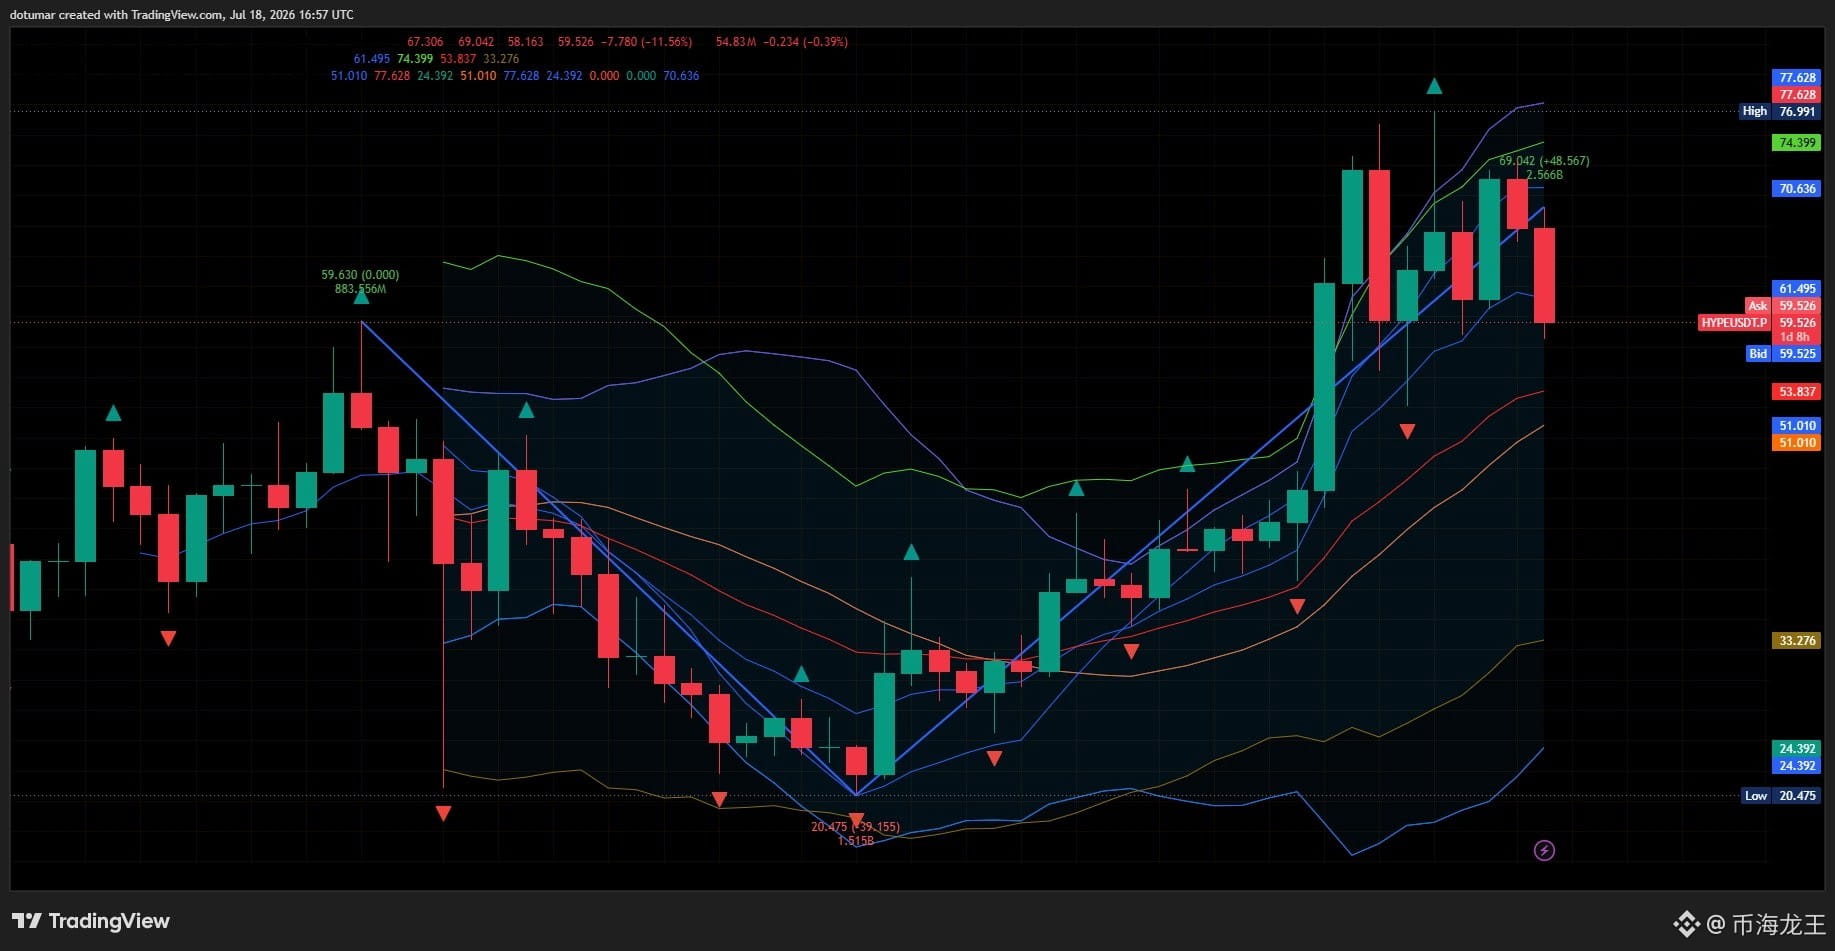Screen dimensions: 1835x951
Task: Click the 58.163 low value in legend
Action: 526,42
